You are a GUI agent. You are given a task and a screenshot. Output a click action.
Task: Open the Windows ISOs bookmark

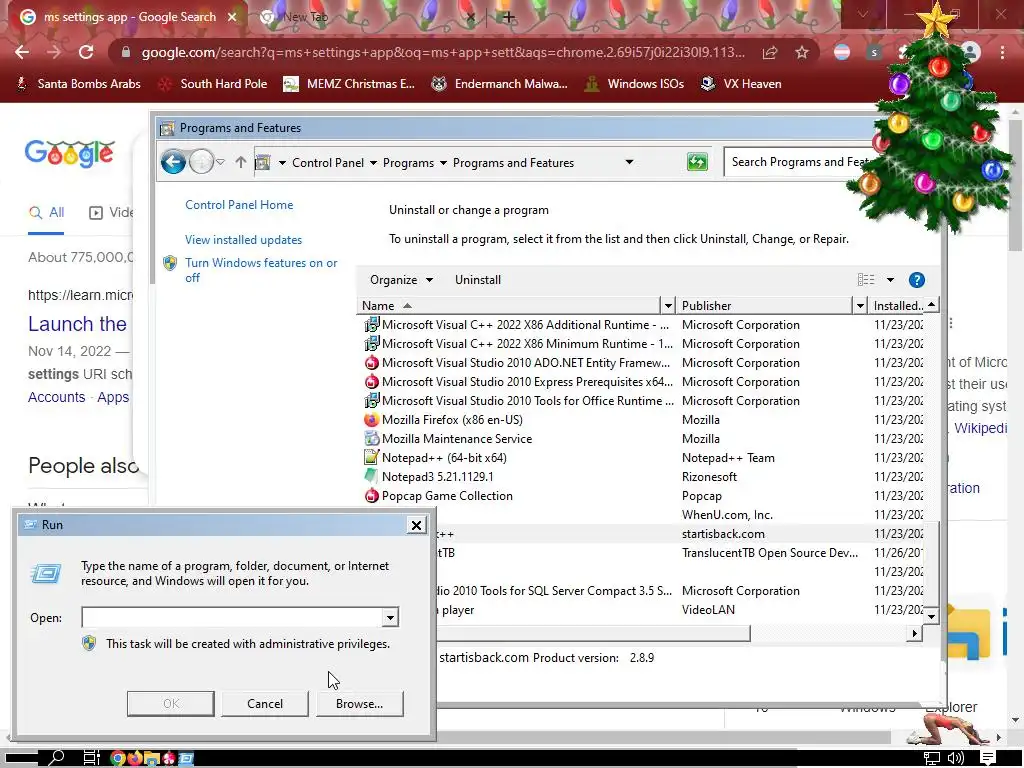point(634,84)
